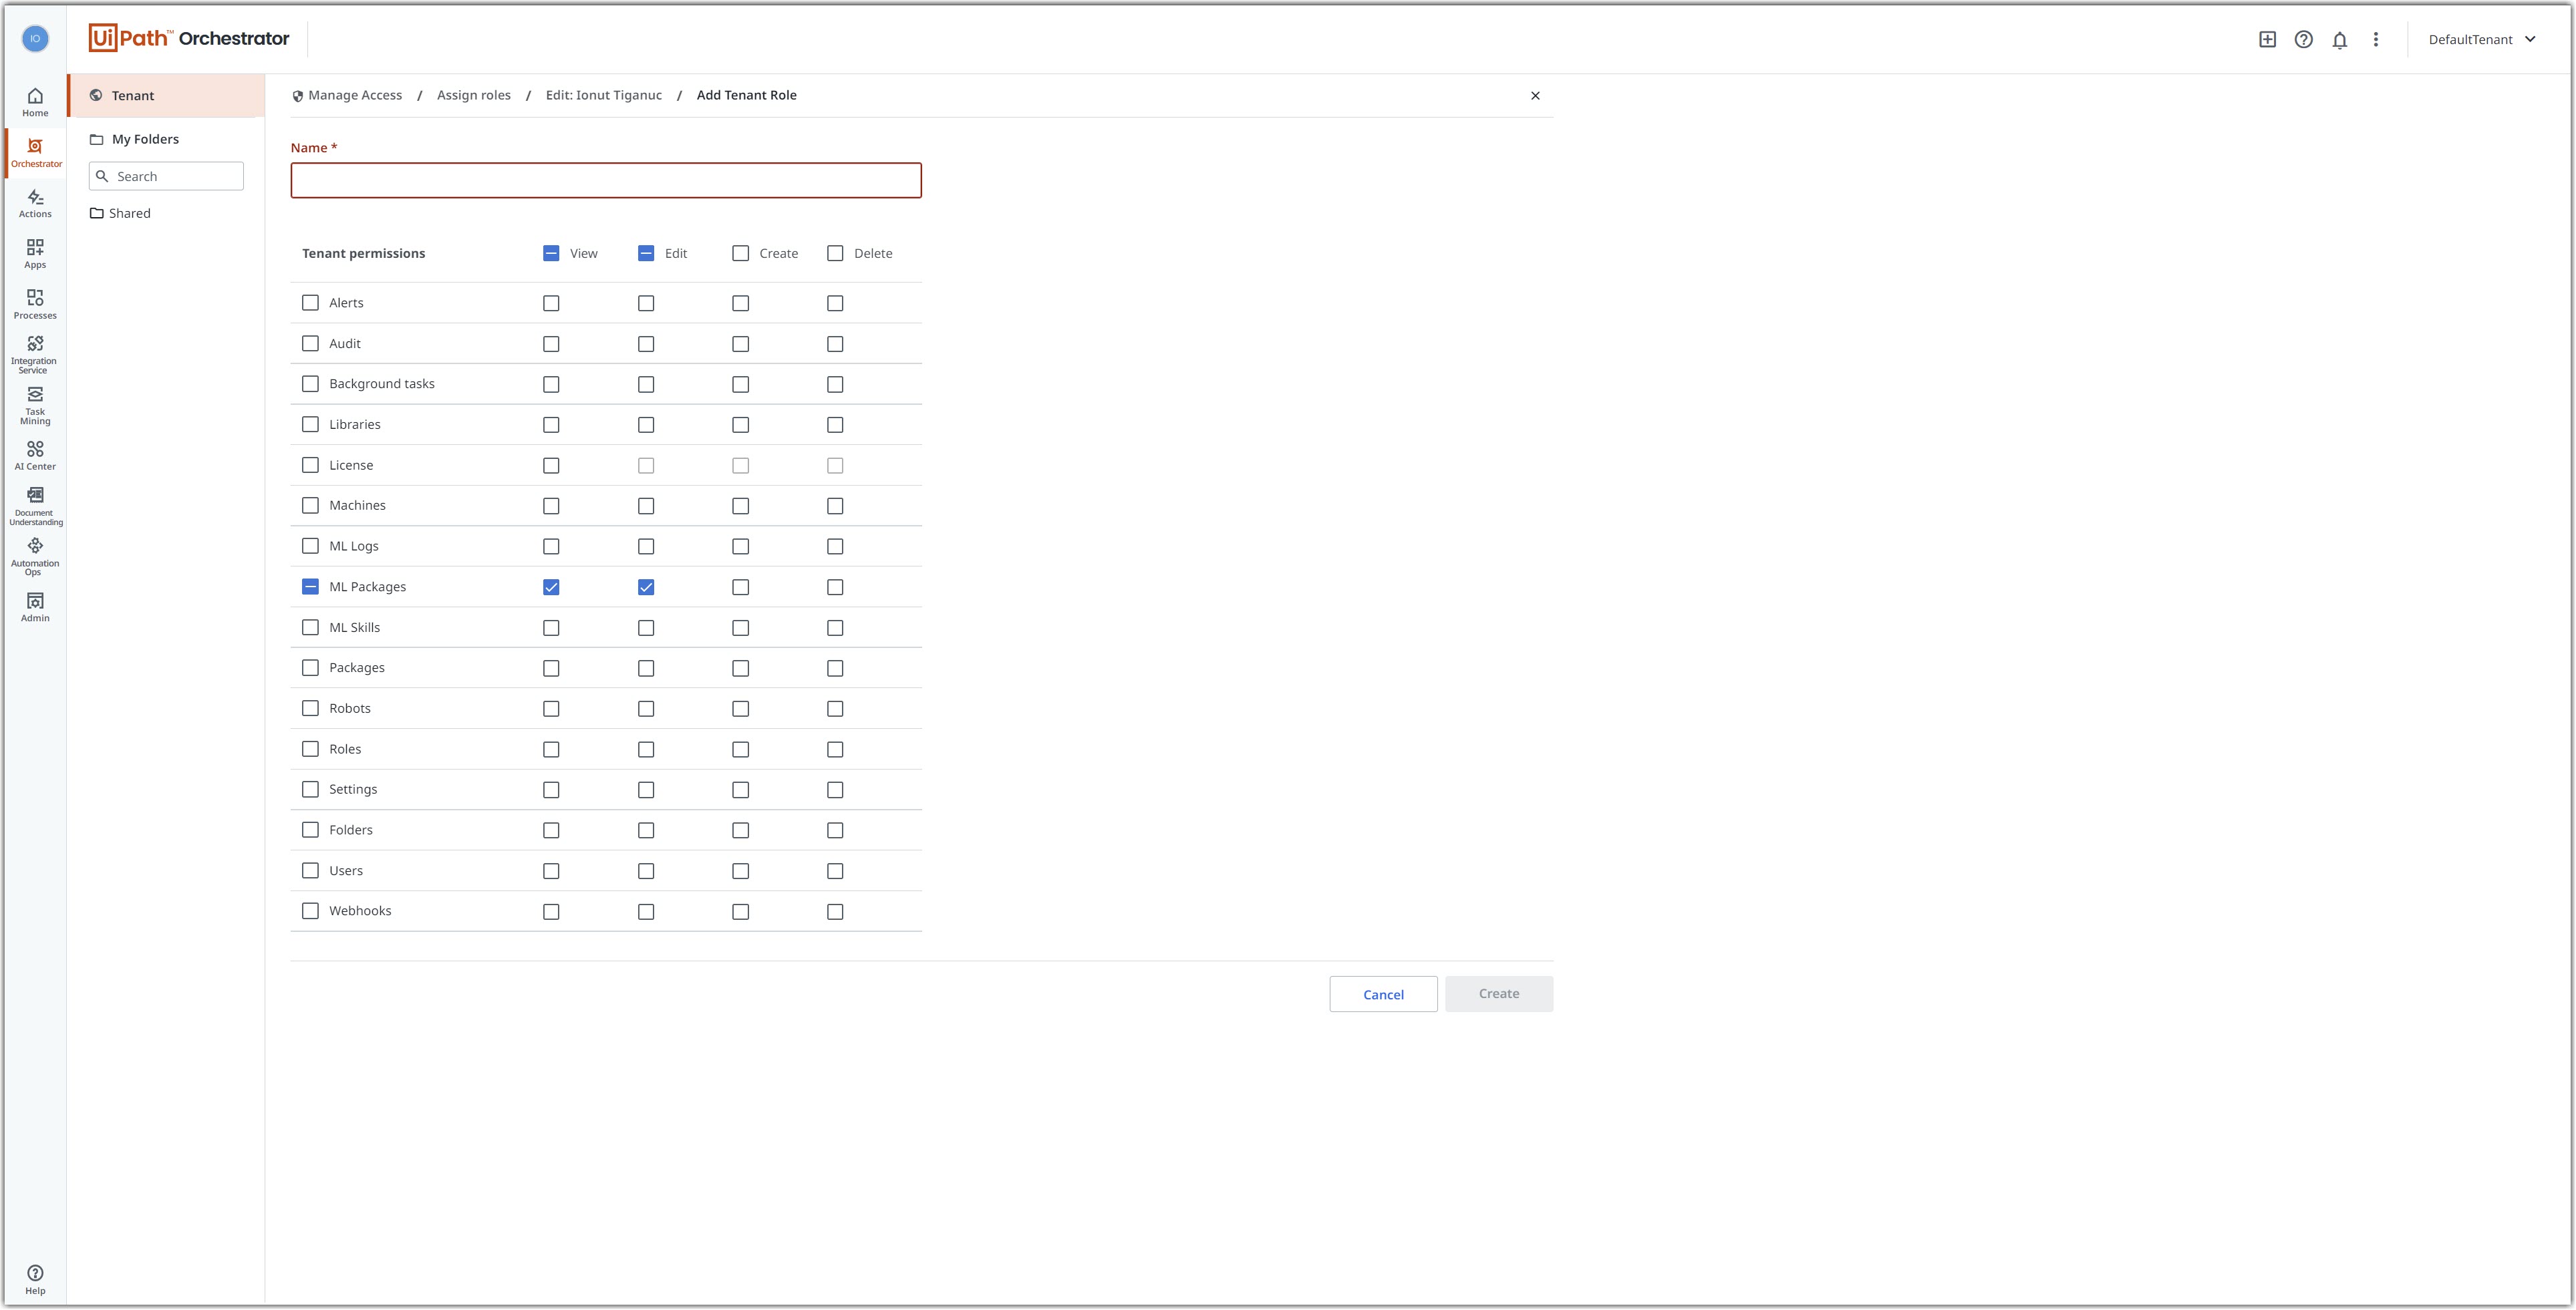Screen dimensions: 2576x1310
Task: Click the Task Mining sidebar icon
Action: point(35,405)
